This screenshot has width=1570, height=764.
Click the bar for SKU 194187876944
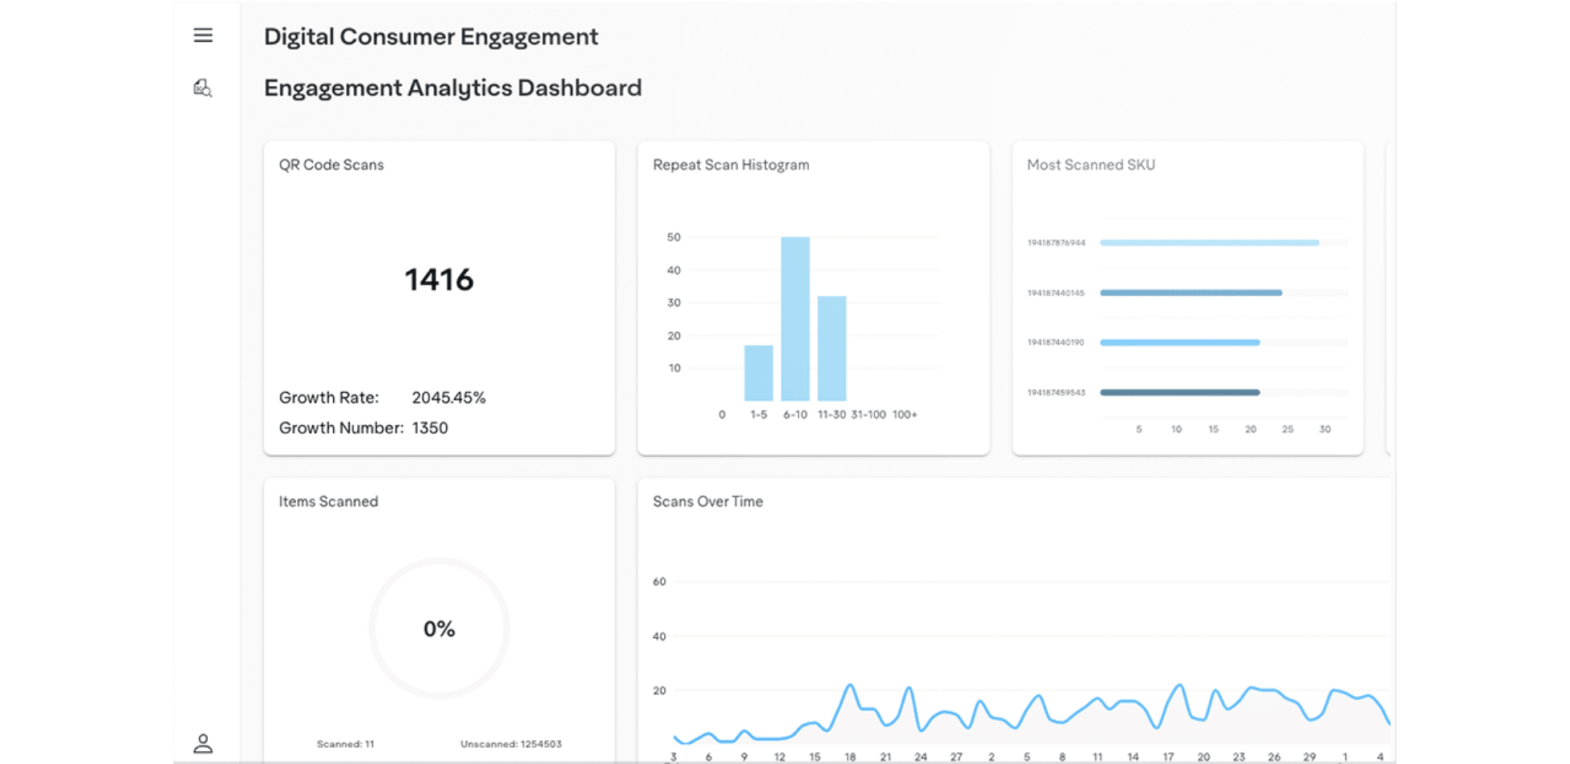pos(1209,243)
